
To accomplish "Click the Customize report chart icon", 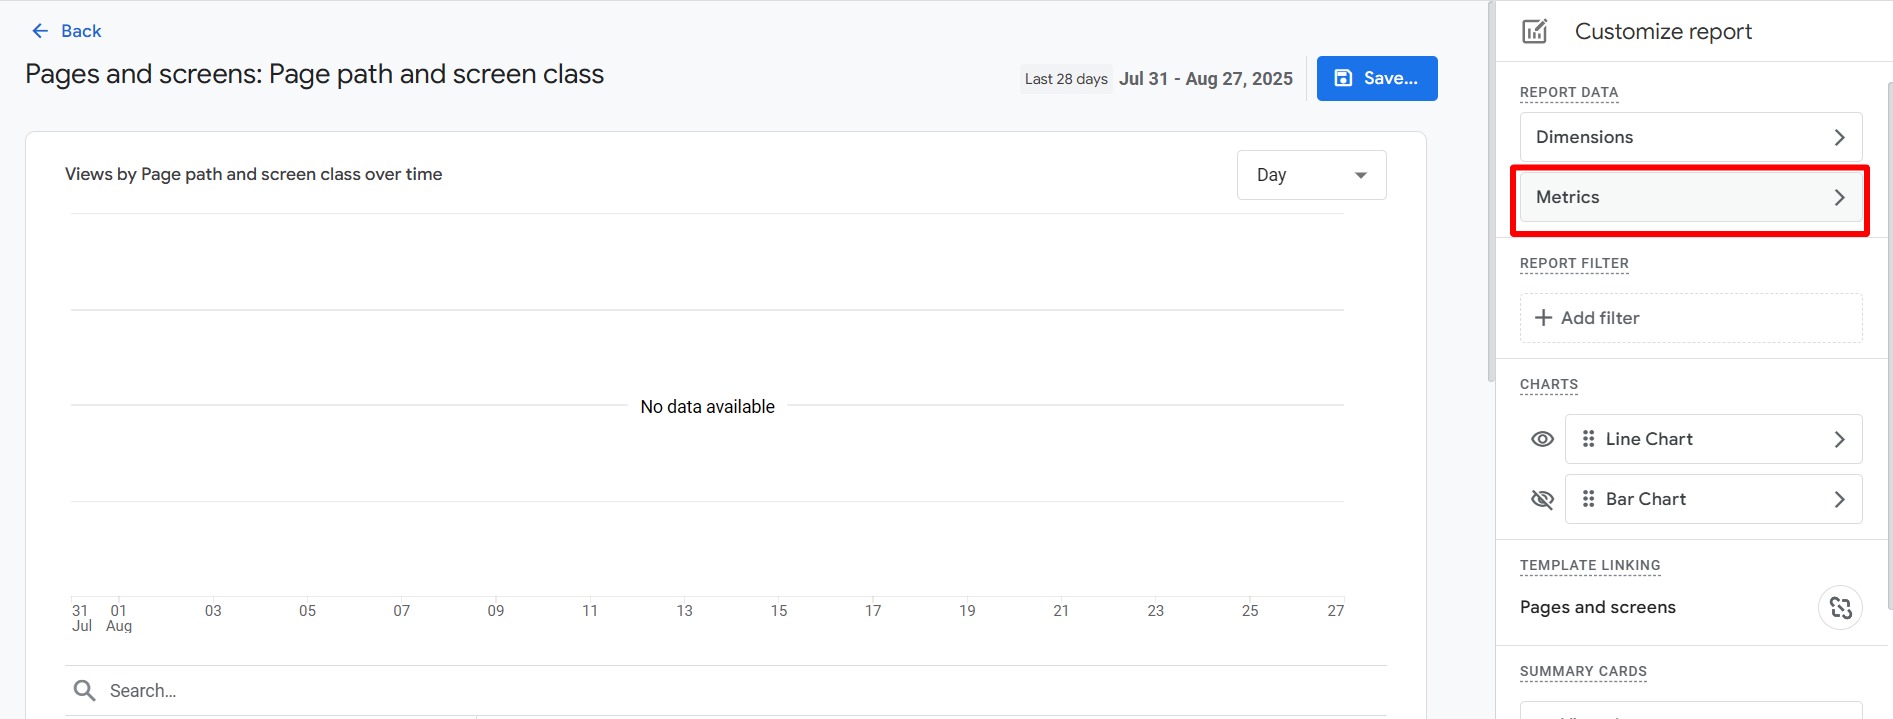I will click(x=1534, y=31).
